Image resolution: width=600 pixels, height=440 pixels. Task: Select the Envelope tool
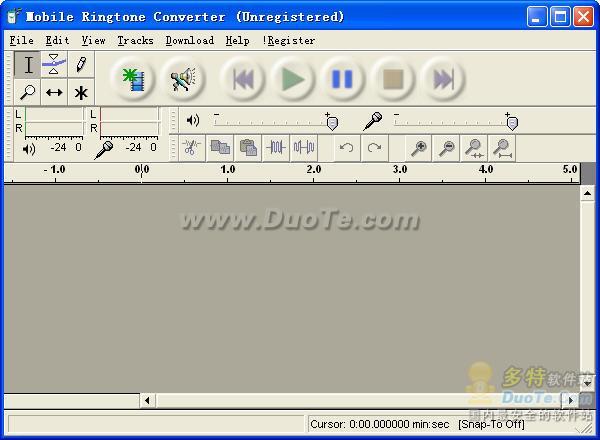tap(54, 64)
